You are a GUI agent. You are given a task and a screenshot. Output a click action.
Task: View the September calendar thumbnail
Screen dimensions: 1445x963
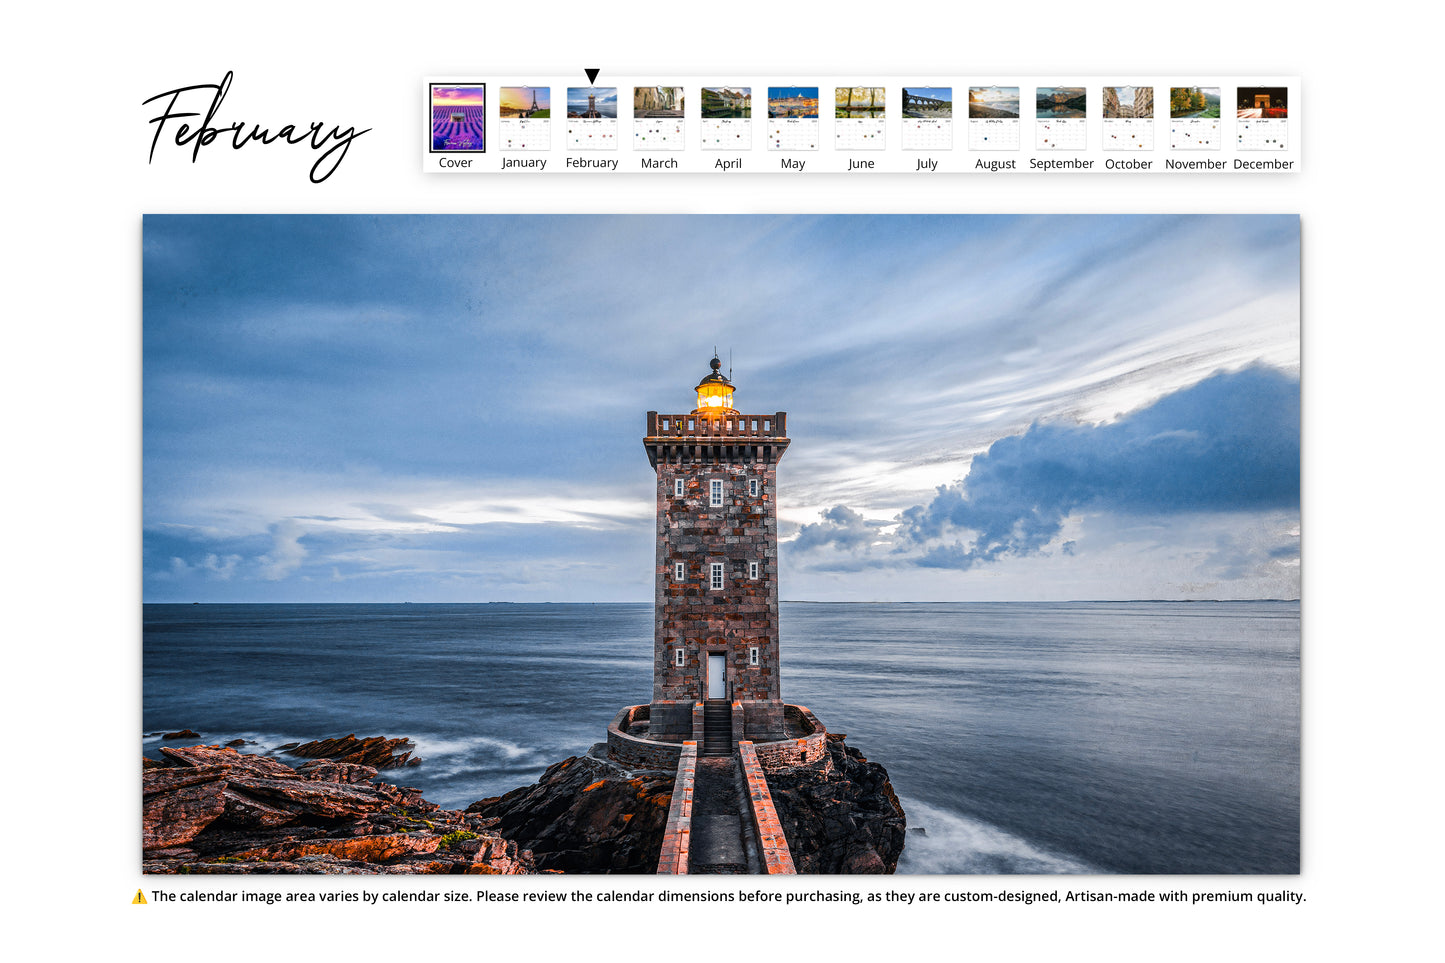tap(1061, 118)
